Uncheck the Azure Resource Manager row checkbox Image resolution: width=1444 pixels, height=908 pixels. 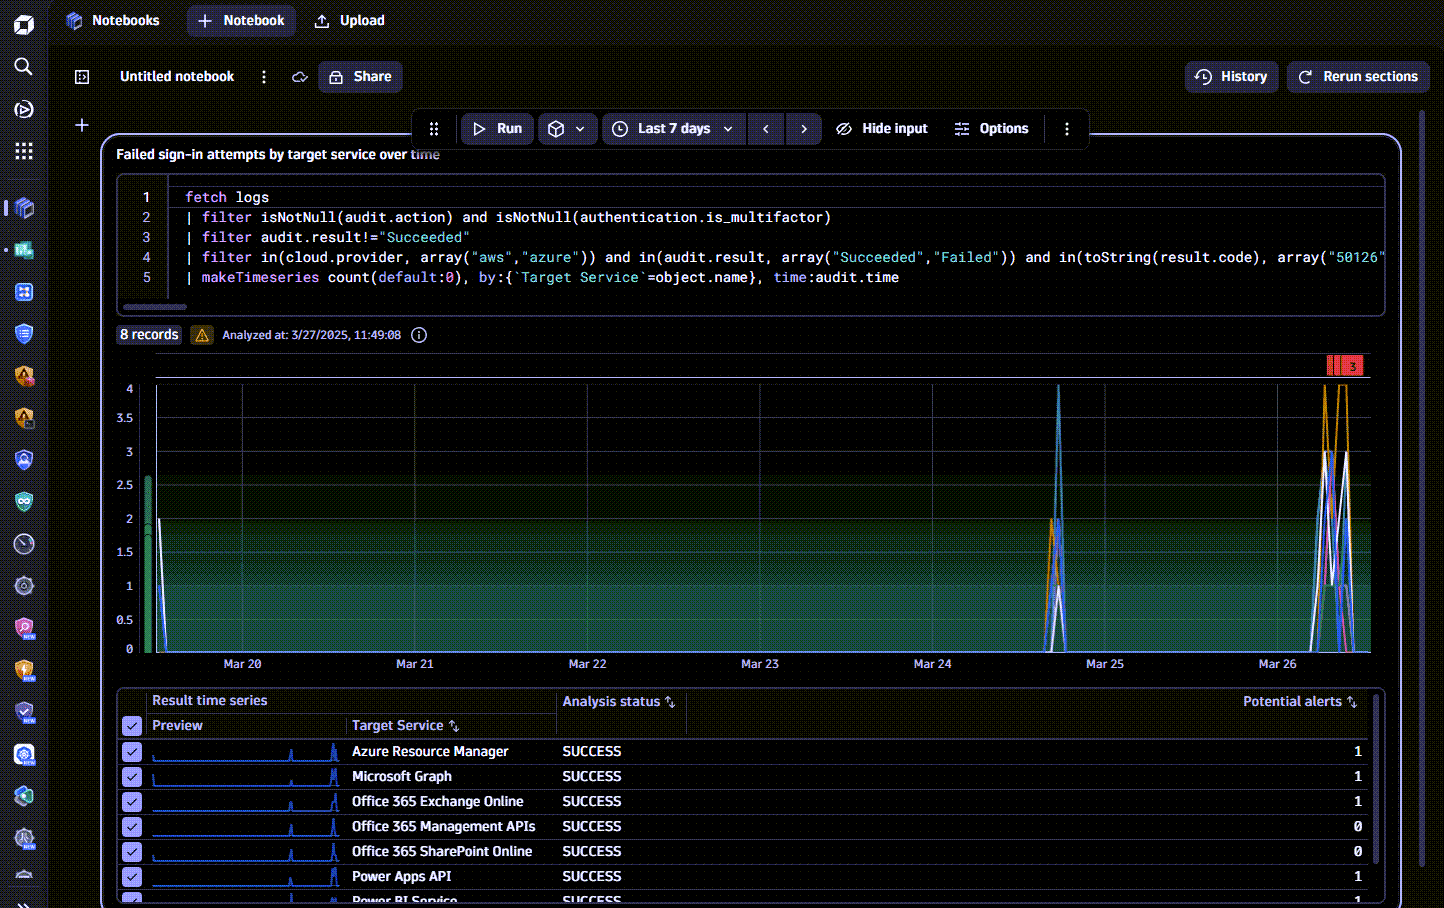tap(132, 752)
